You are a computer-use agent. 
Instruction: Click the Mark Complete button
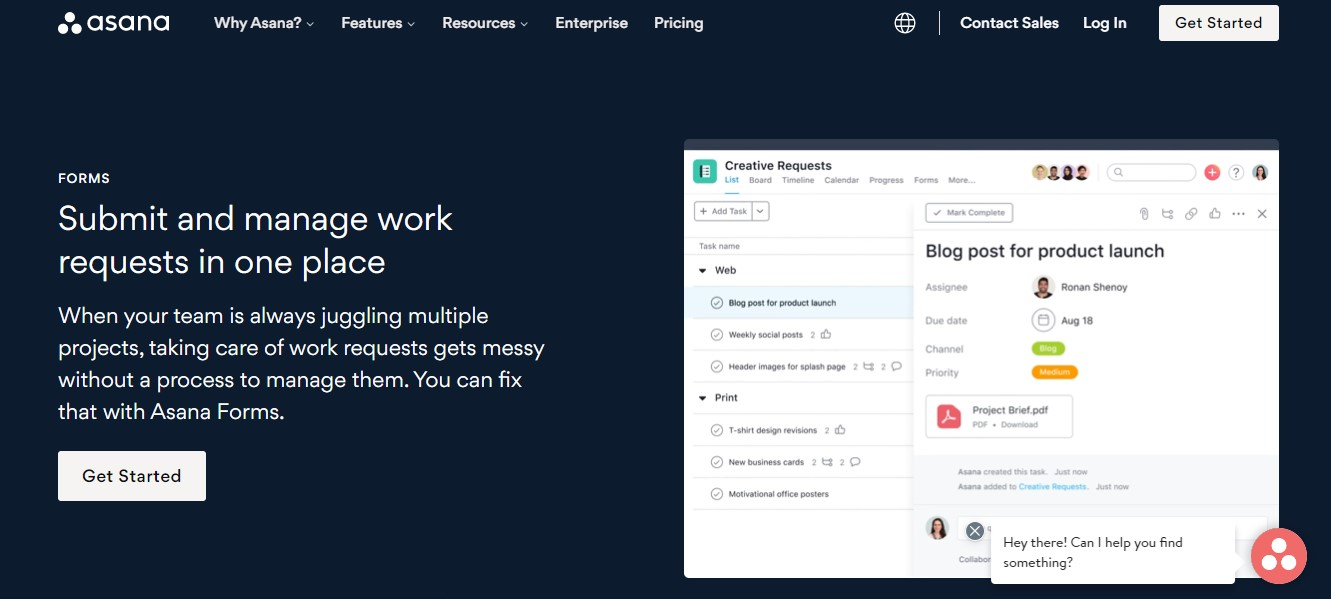[x=969, y=213]
